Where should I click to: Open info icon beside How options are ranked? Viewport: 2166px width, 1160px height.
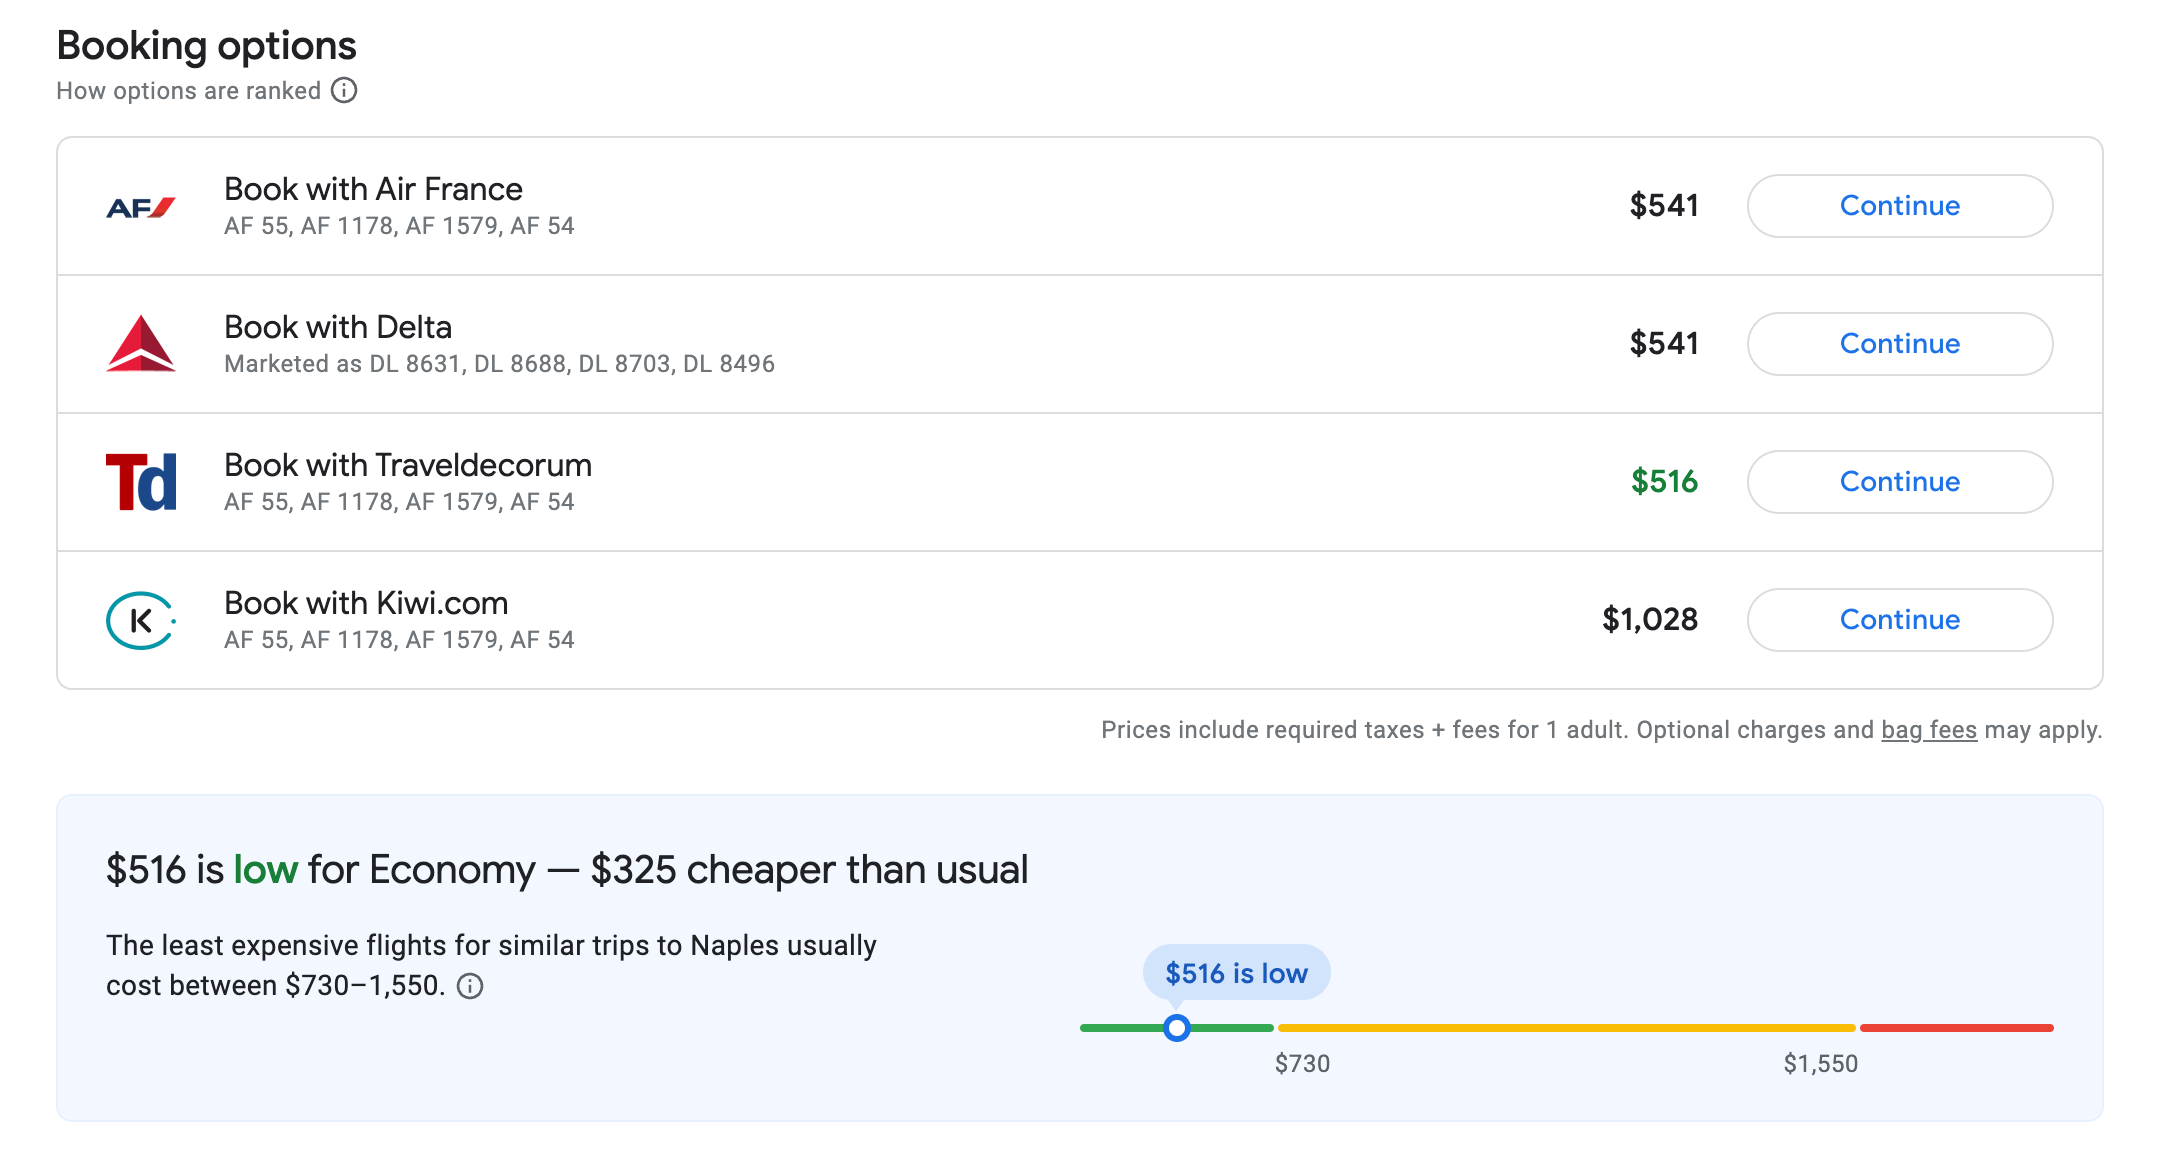tap(344, 91)
